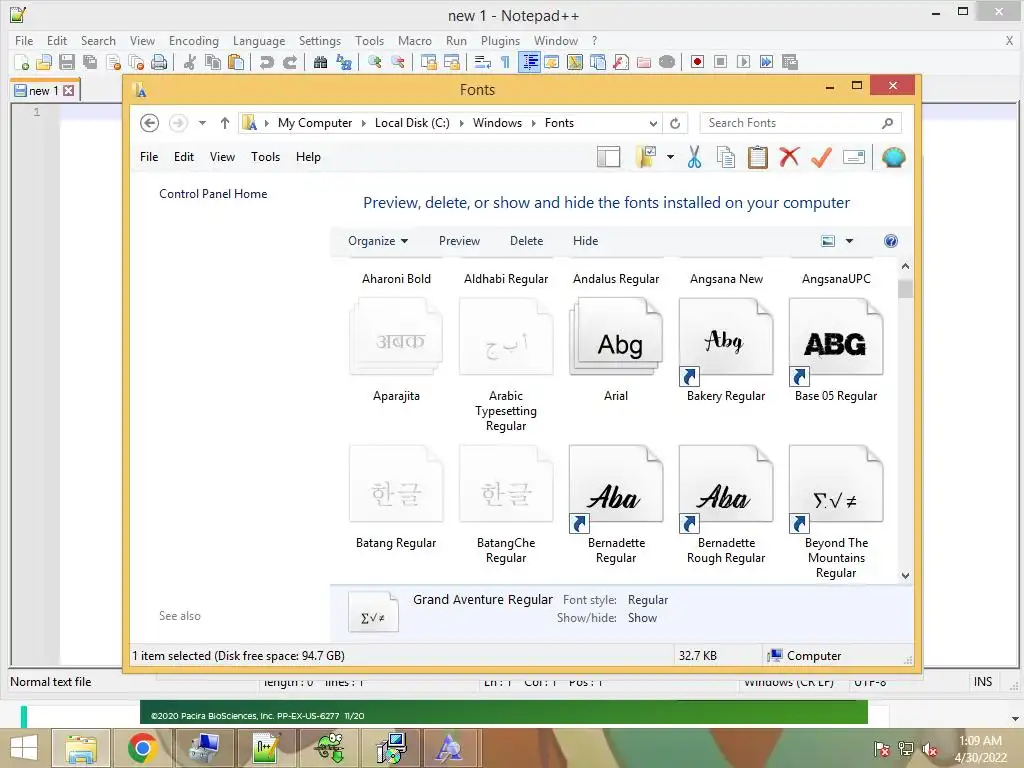Click the Up one level arrow
This screenshot has height=768, width=1024.
coord(225,123)
